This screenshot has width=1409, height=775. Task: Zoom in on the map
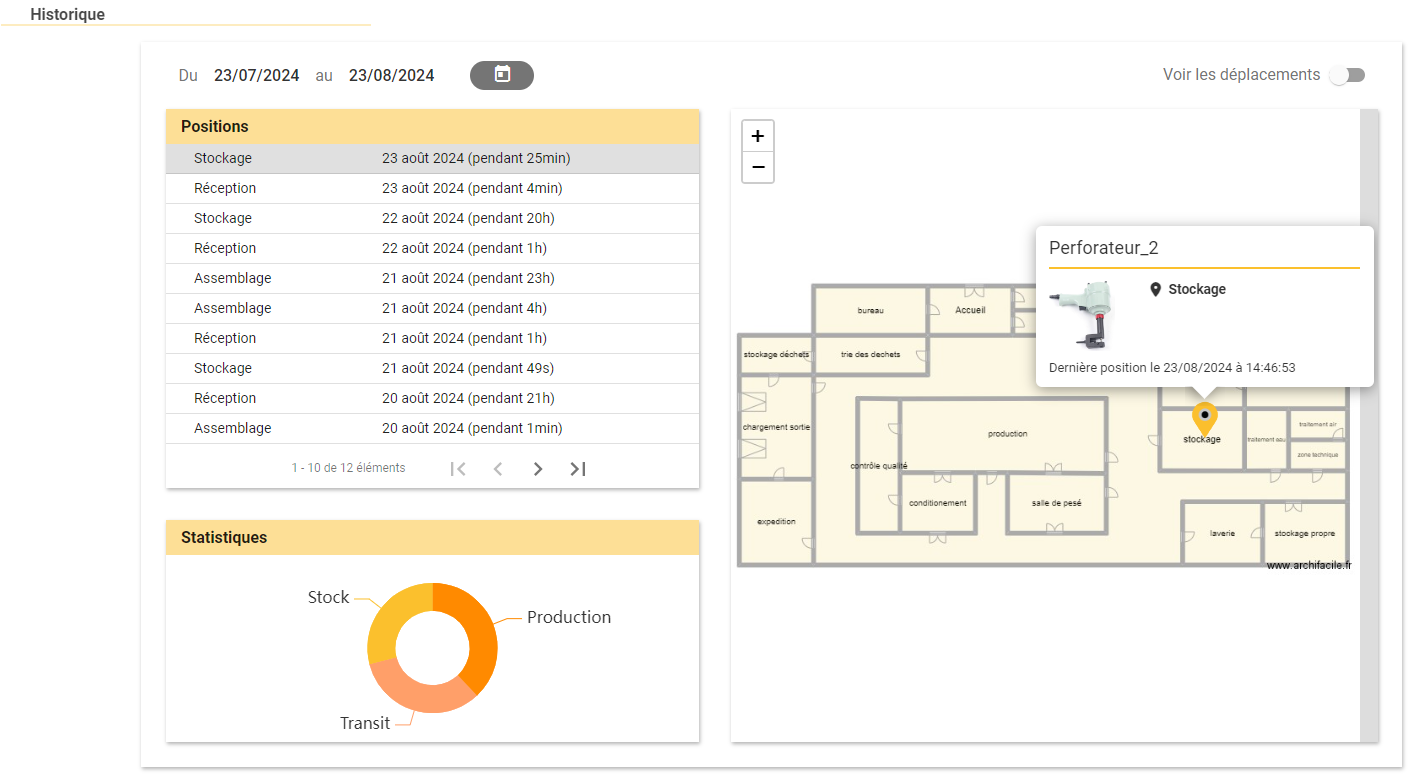pyautogui.click(x=758, y=136)
